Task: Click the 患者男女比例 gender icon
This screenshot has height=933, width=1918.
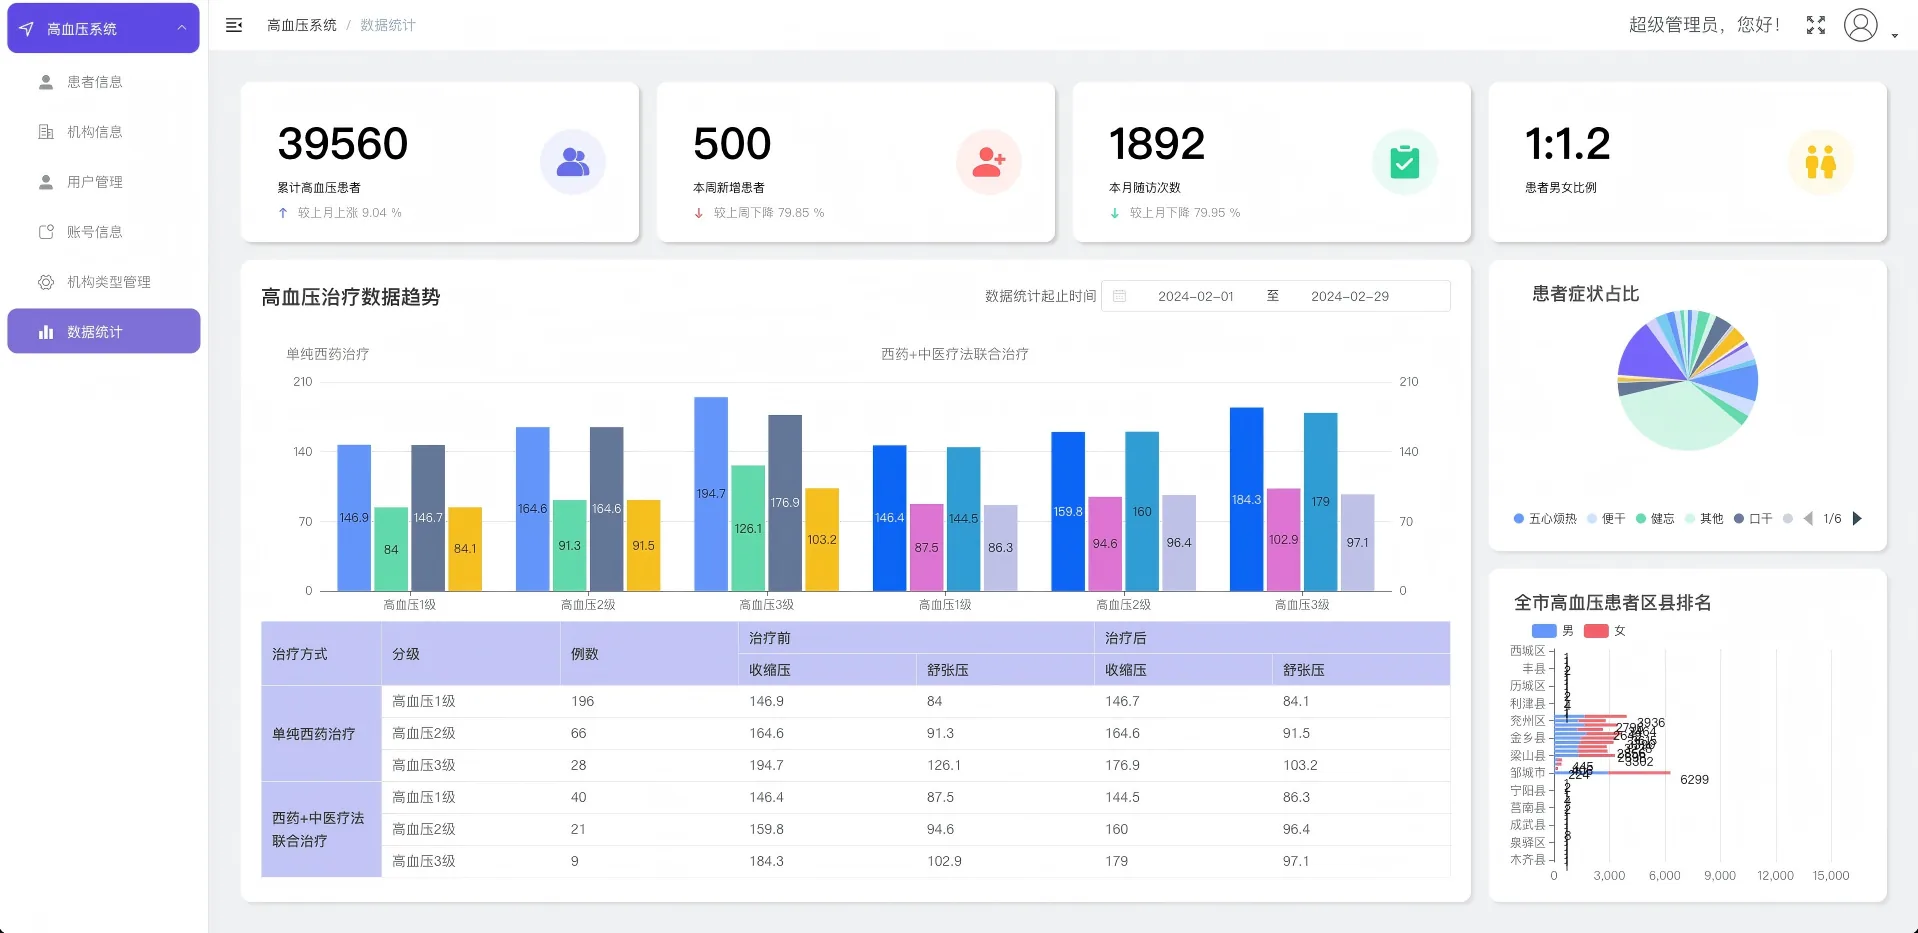Action: click(x=1821, y=162)
